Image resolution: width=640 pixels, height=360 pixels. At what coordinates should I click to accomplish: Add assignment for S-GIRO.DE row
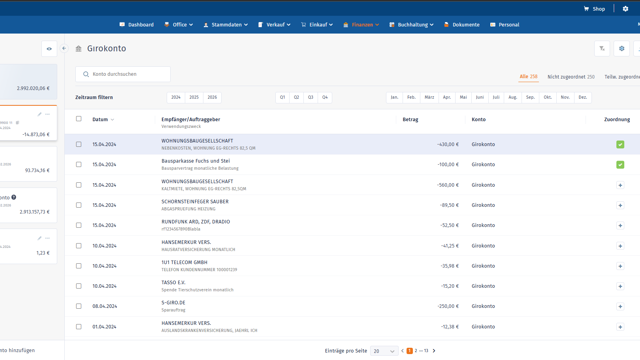[620, 306]
